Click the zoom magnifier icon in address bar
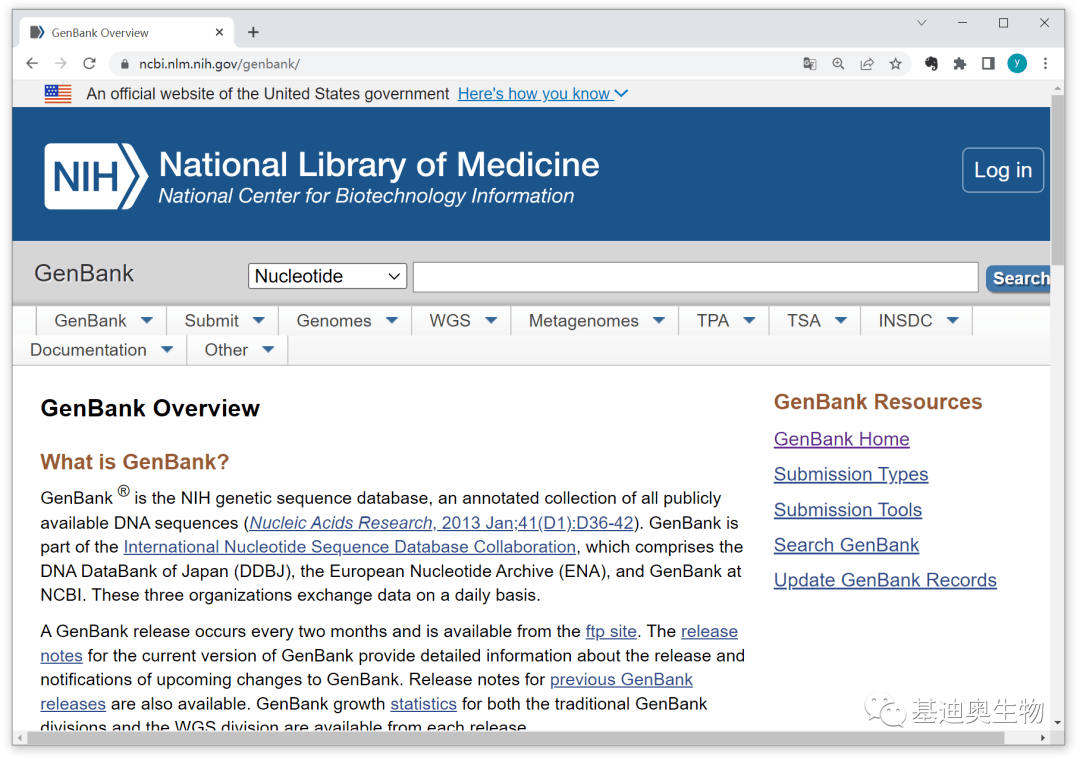The height and width of the screenshot is (759, 1080). pos(838,63)
